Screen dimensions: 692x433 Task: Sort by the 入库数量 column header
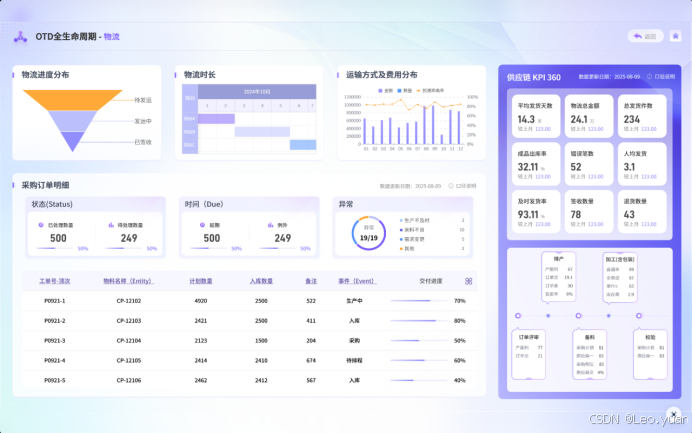[261, 281]
